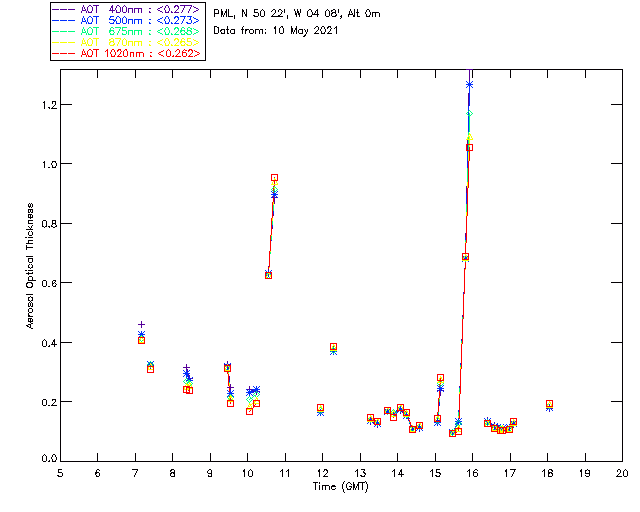This screenshot has width=640, height=512.
Task: Click the purple plus marker near 0.46 at 7h
Action: tap(141, 325)
